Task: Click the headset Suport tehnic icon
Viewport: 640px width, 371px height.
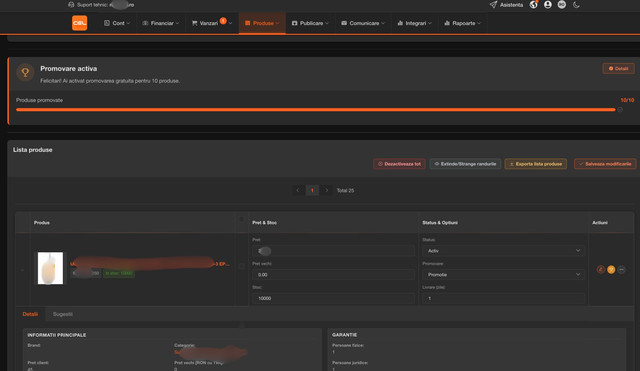Action: (x=71, y=5)
